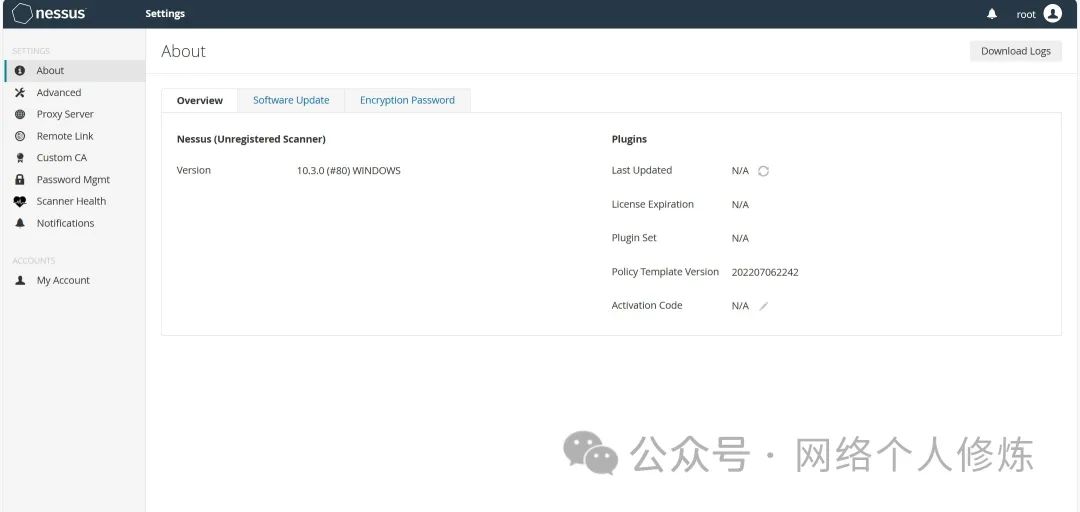Open Scanner Health page
This screenshot has width=1080, height=512.
click(74, 201)
